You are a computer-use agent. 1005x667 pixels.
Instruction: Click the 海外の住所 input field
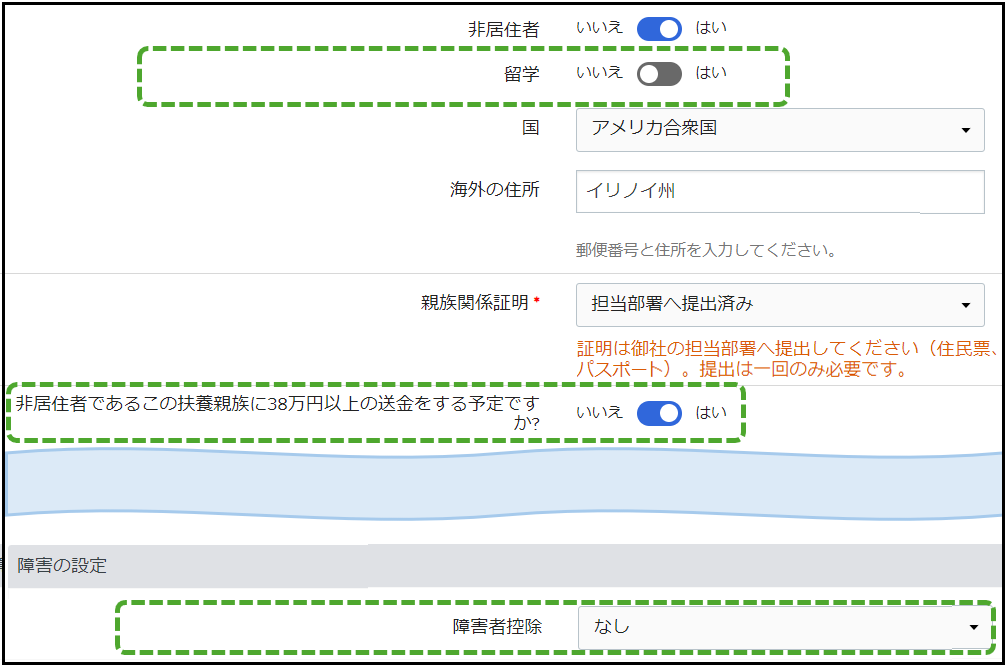click(x=780, y=192)
